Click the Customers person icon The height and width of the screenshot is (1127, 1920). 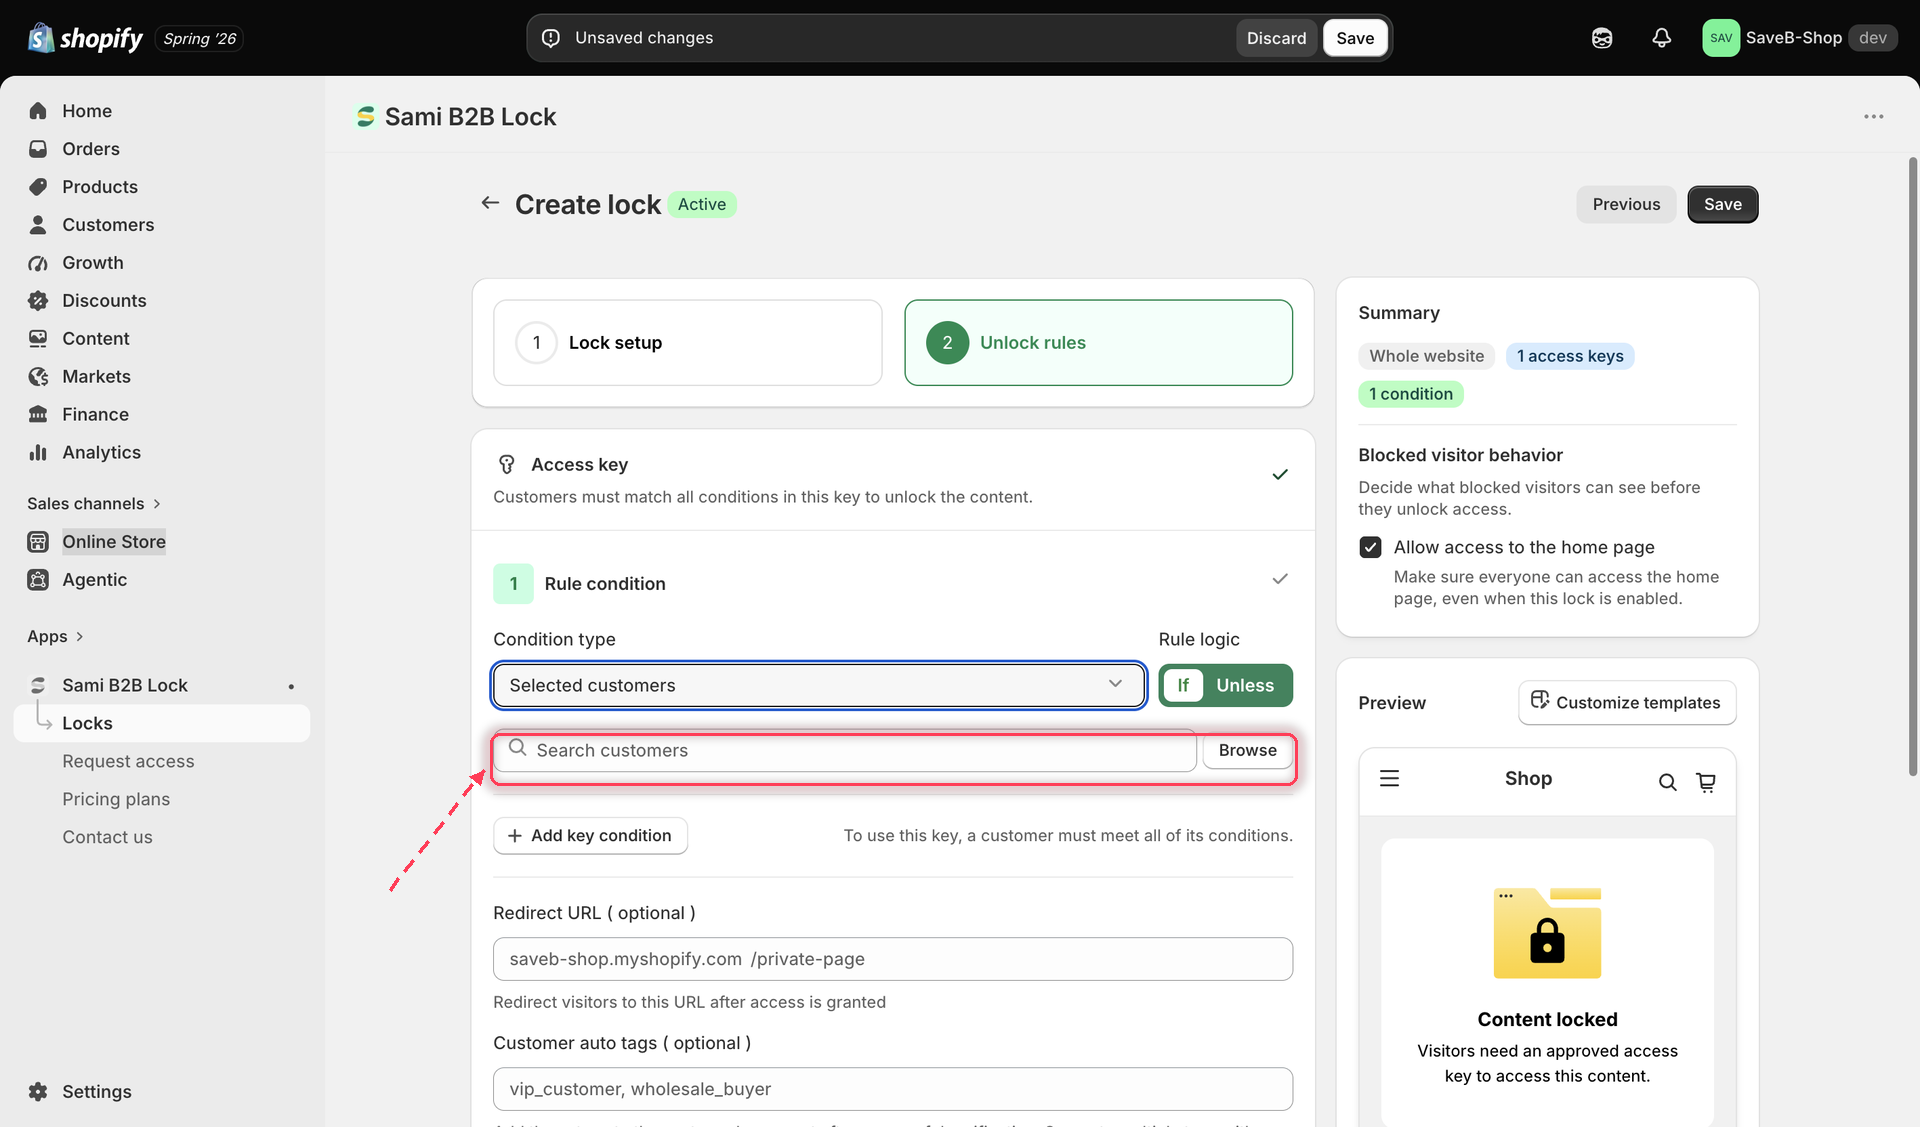(38, 225)
